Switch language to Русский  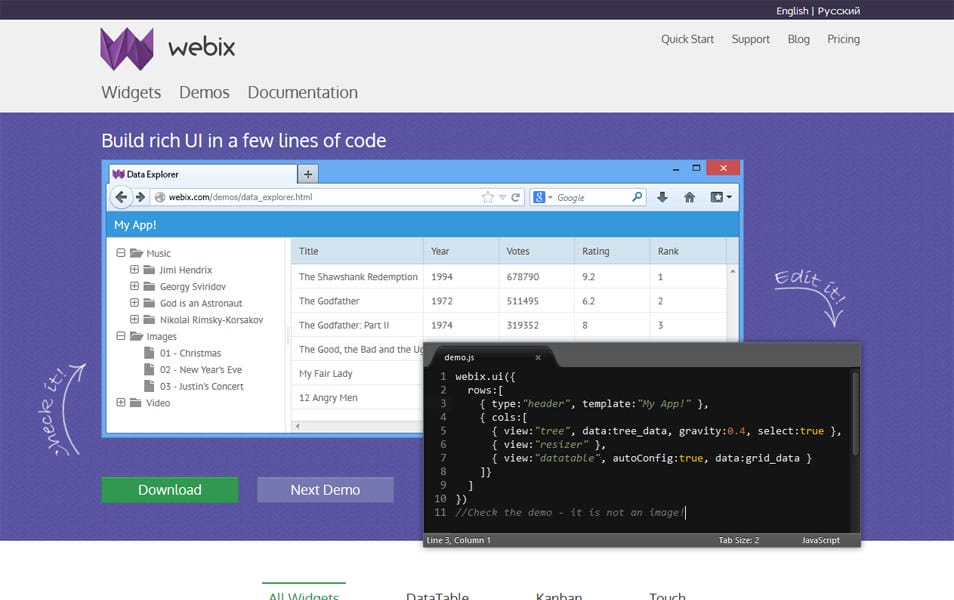(838, 11)
